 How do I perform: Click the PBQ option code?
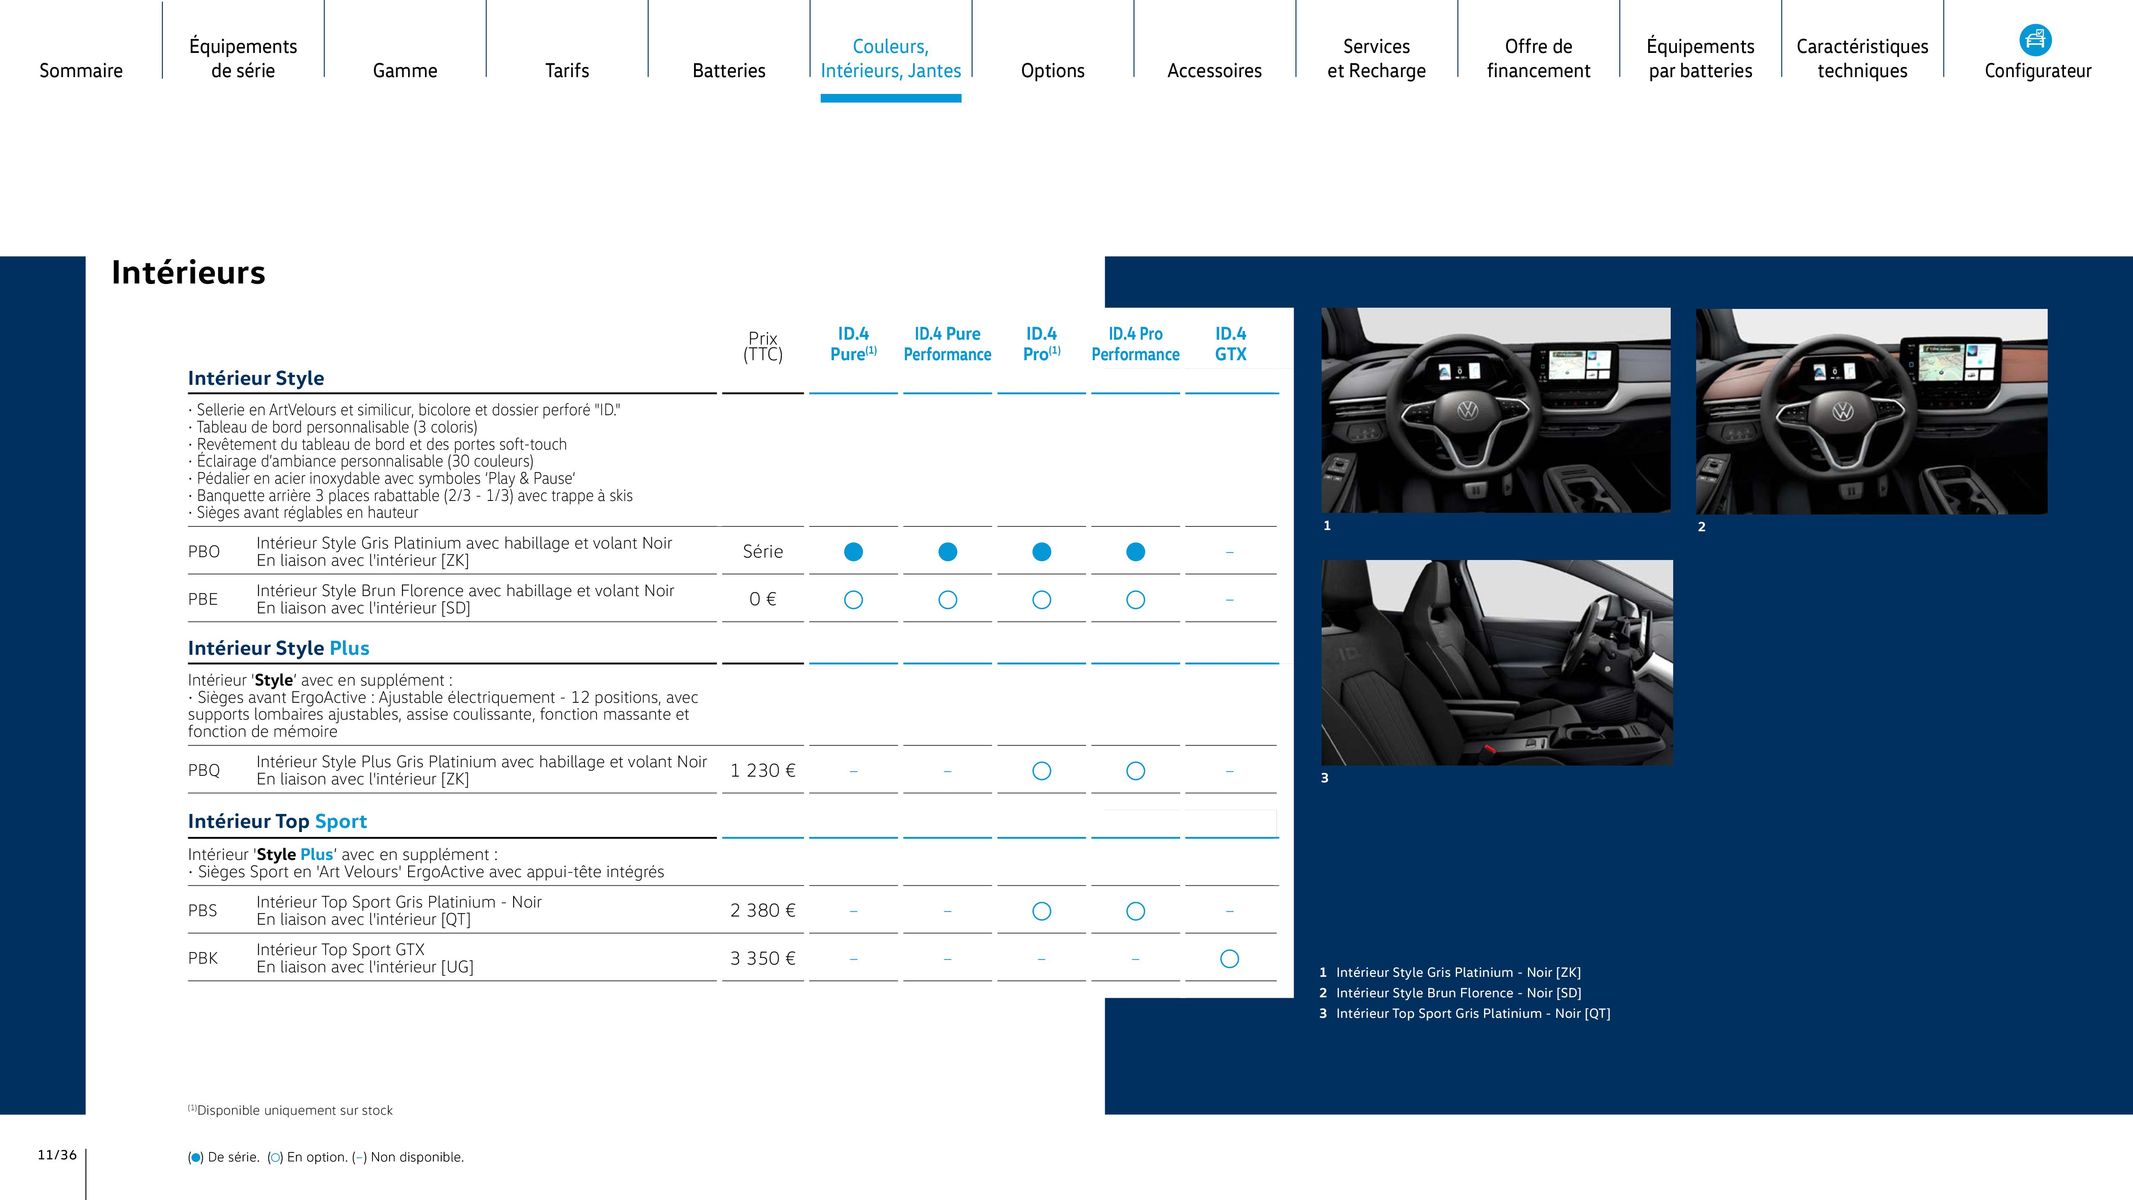coord(204,770)
